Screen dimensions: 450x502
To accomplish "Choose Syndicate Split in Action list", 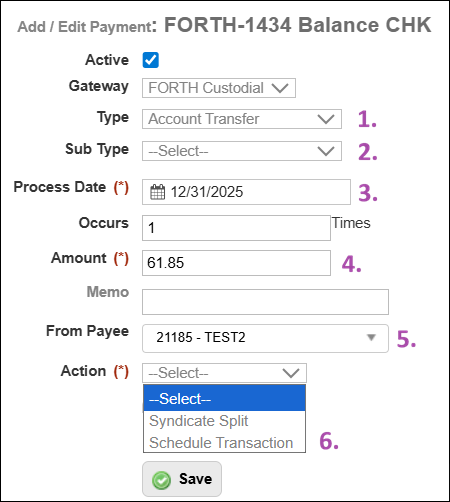I will tap(224, 421).
